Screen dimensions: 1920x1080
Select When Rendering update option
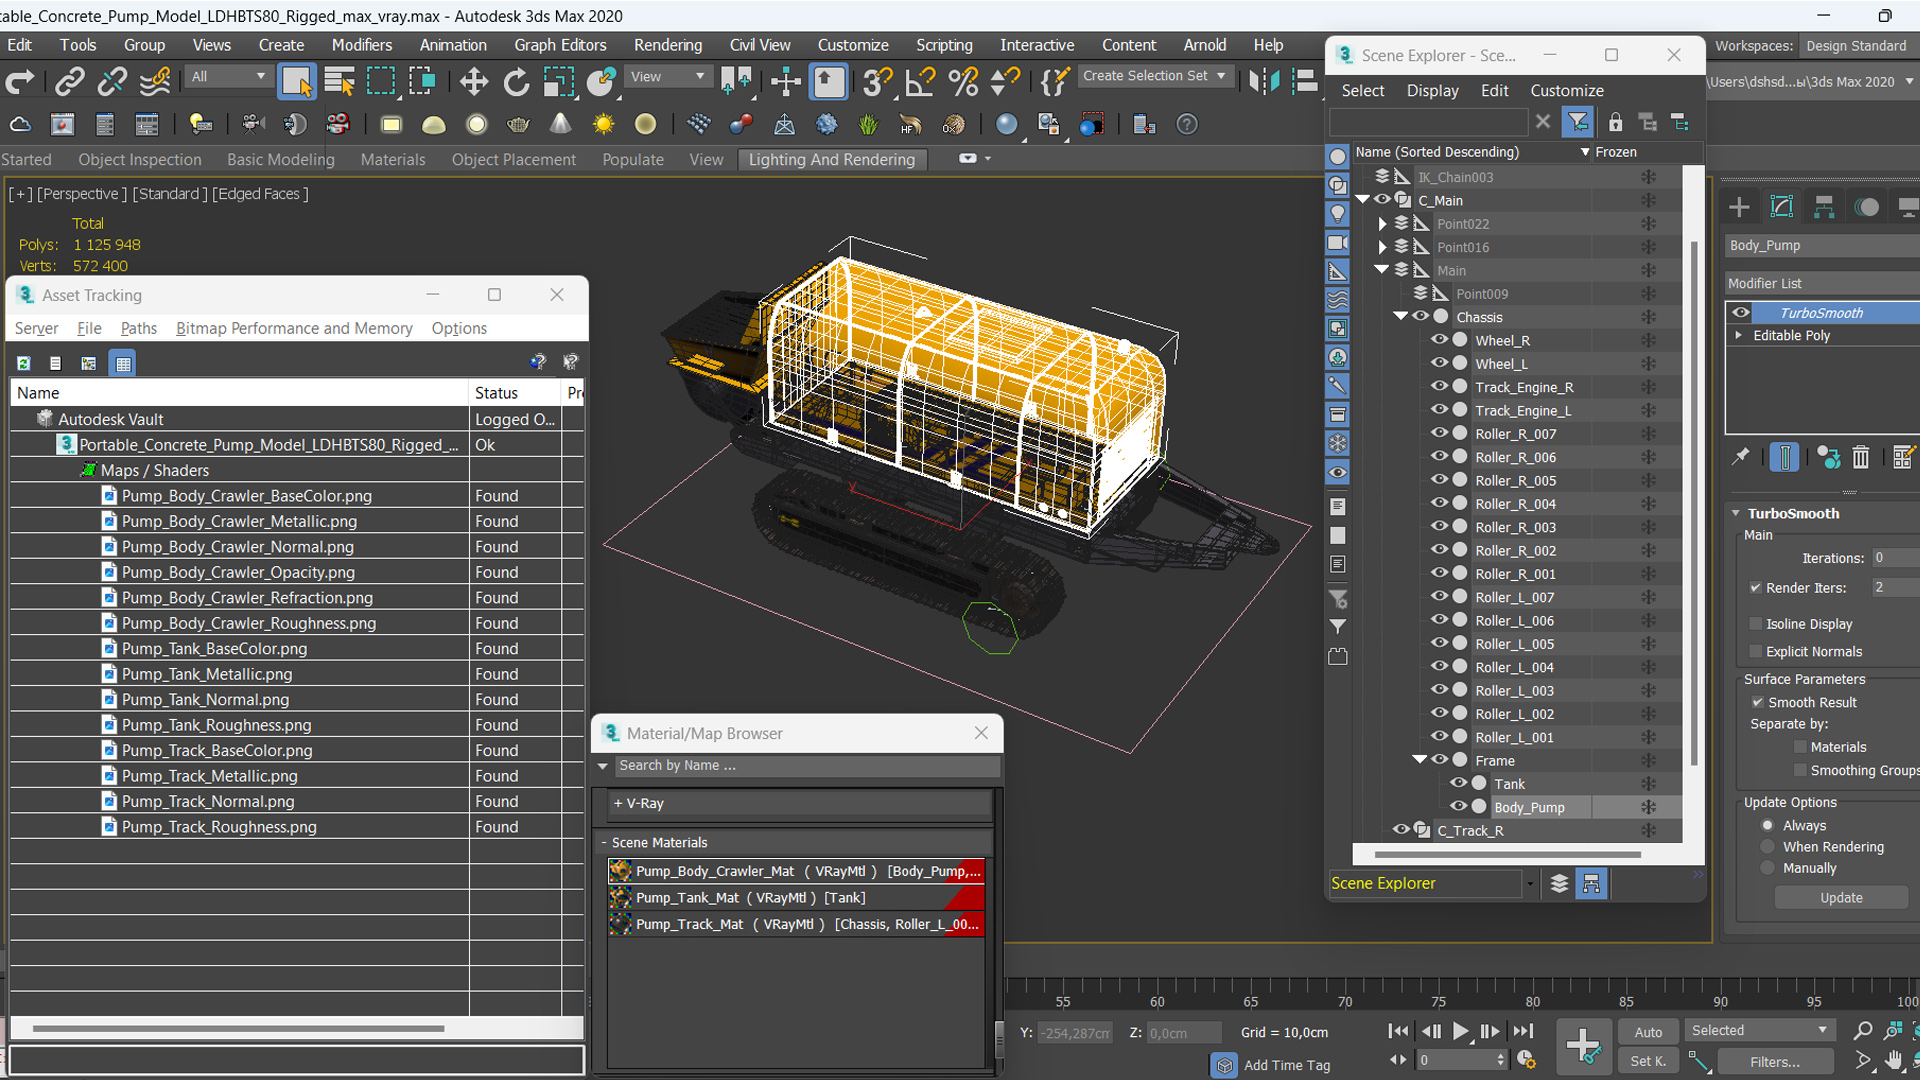(x=1767, y=847)
